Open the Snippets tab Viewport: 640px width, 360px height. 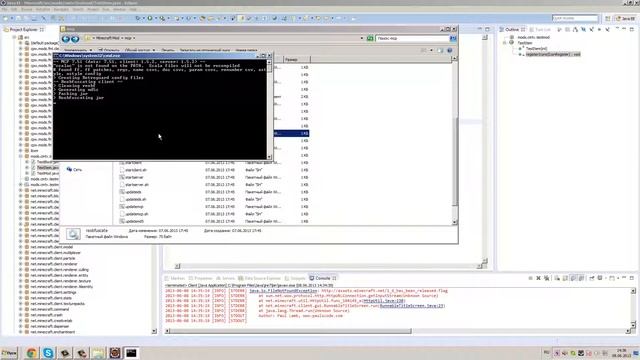[x=295, y=278]
